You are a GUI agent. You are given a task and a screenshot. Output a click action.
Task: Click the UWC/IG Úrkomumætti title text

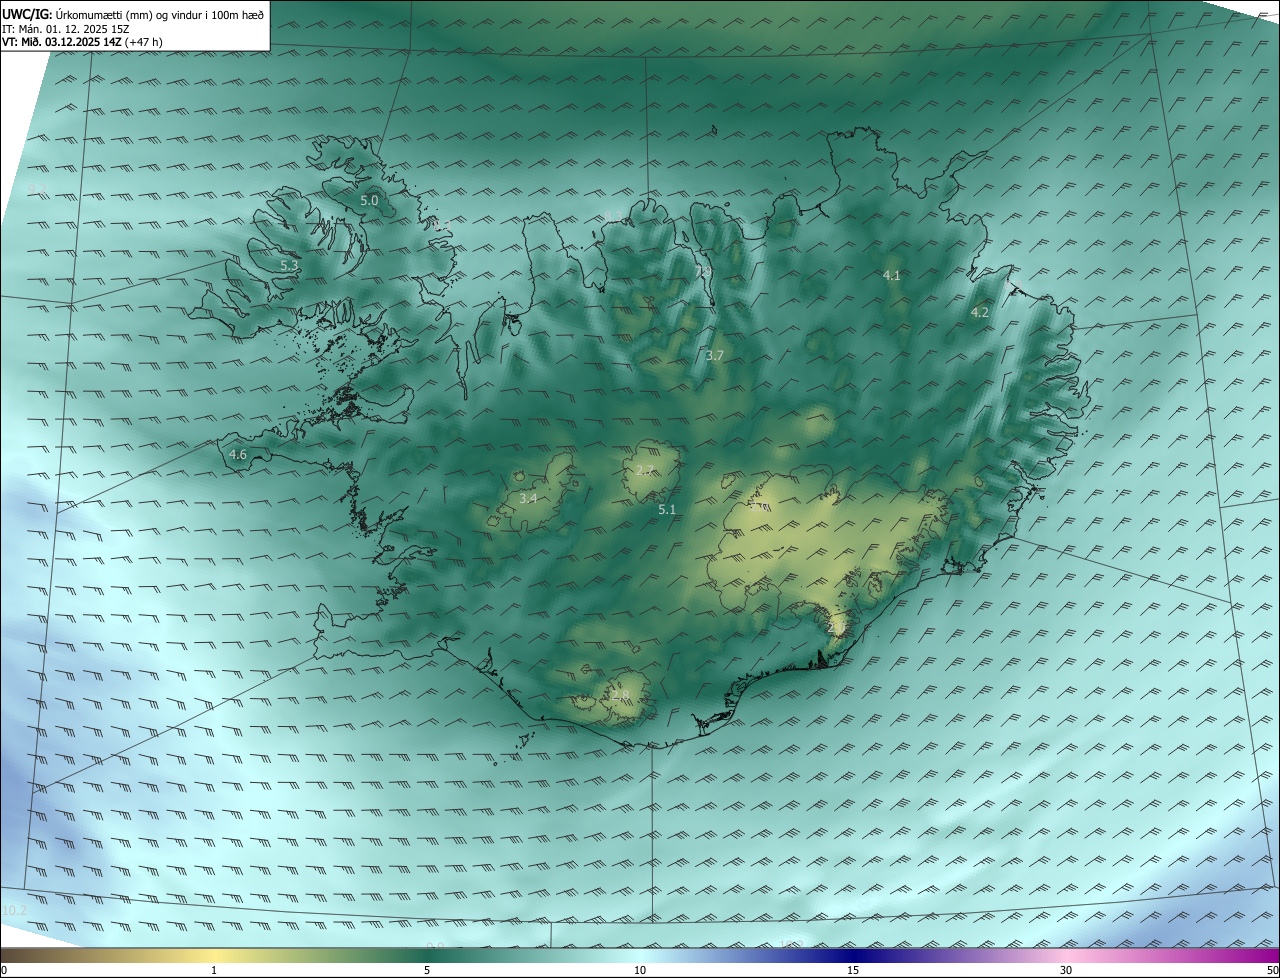133,14
